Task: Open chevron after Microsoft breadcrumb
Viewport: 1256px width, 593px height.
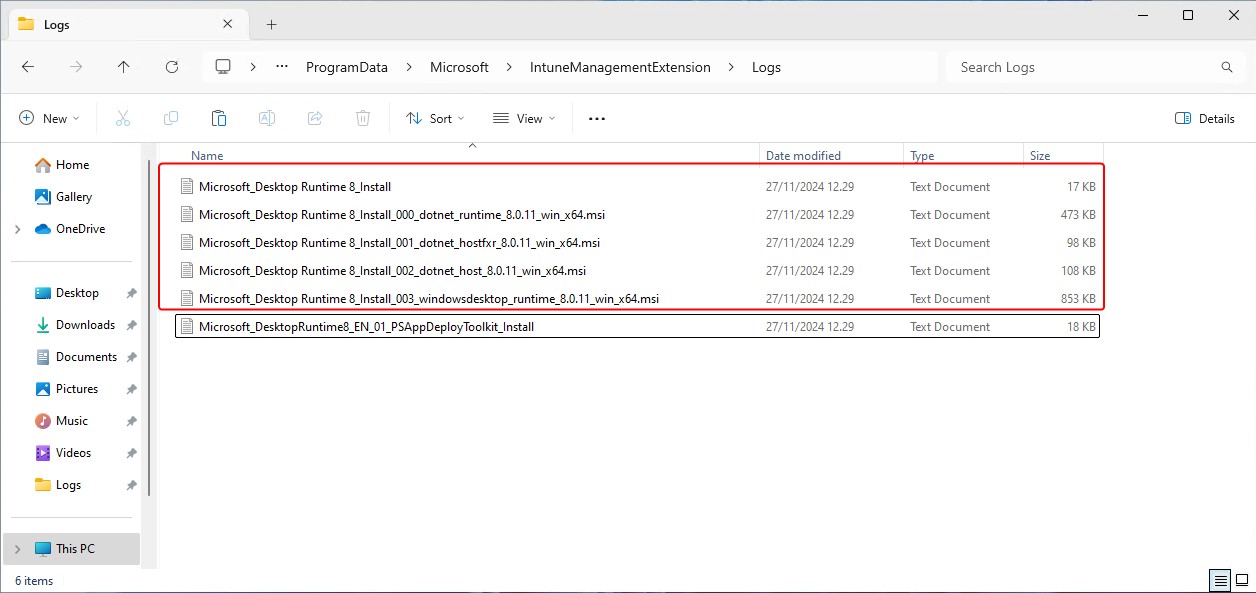Action: coord(509,67)
